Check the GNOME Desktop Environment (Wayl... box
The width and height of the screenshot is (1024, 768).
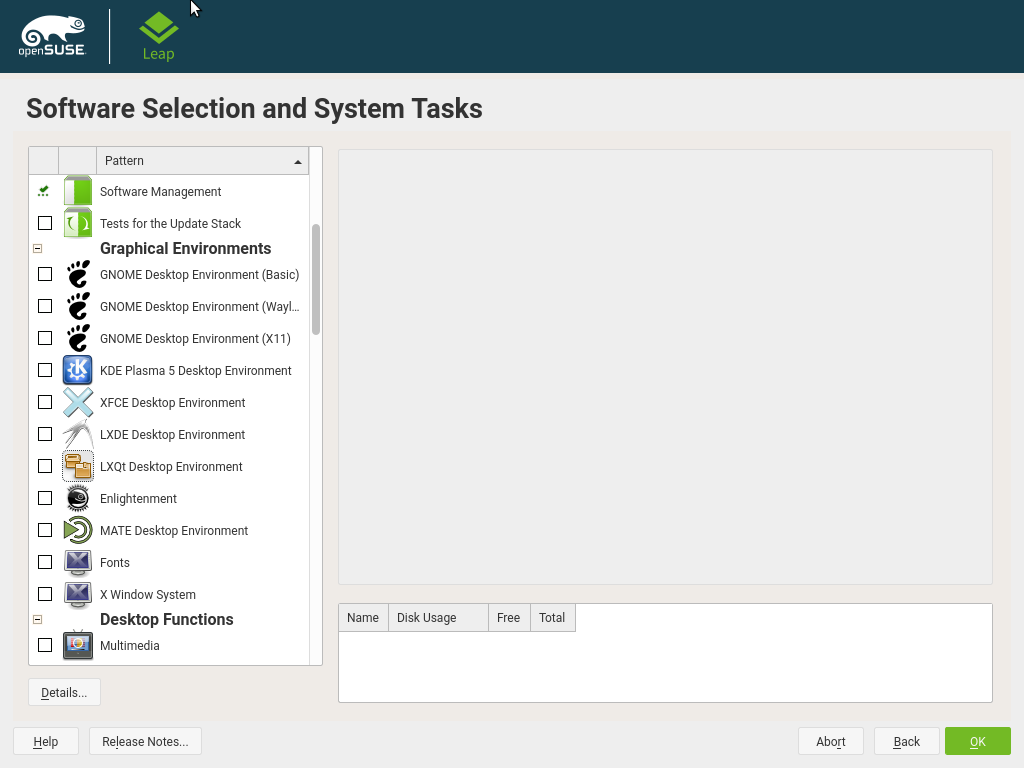coord(45,306)
